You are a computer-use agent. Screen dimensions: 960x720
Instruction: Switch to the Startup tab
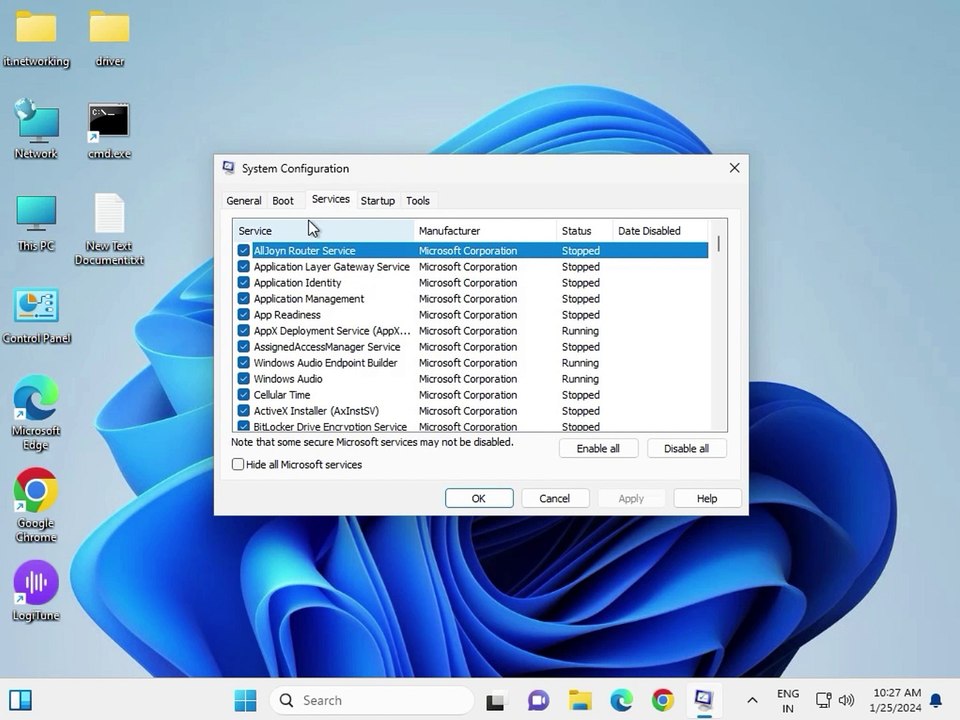(378, 200)
